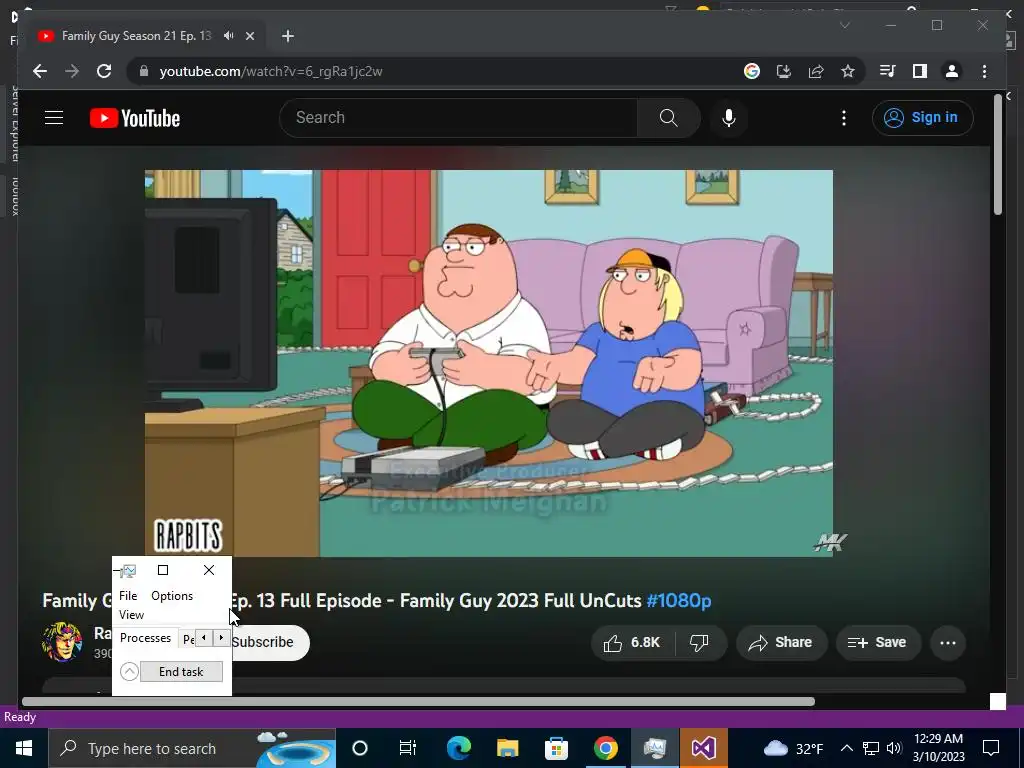The image size is (1024, 768).
Task: Bookmark this page with the star
Action: point(848,71)
